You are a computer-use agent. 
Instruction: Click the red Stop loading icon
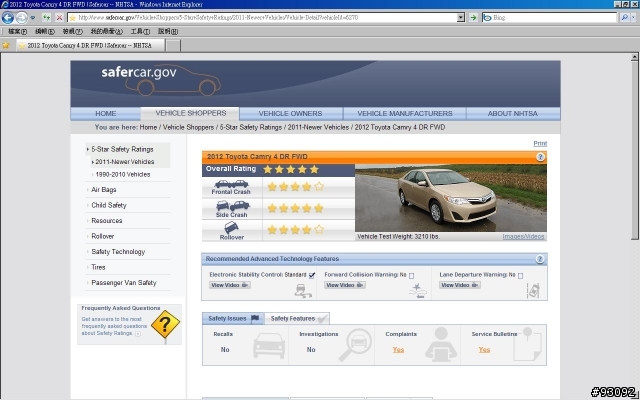click(60, 18)
